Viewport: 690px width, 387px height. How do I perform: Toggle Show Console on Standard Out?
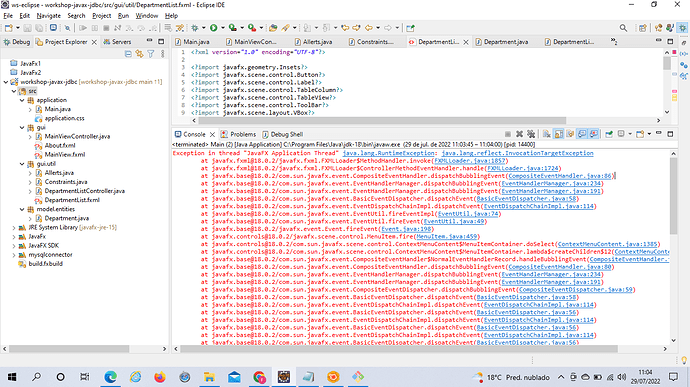(582, 134)
